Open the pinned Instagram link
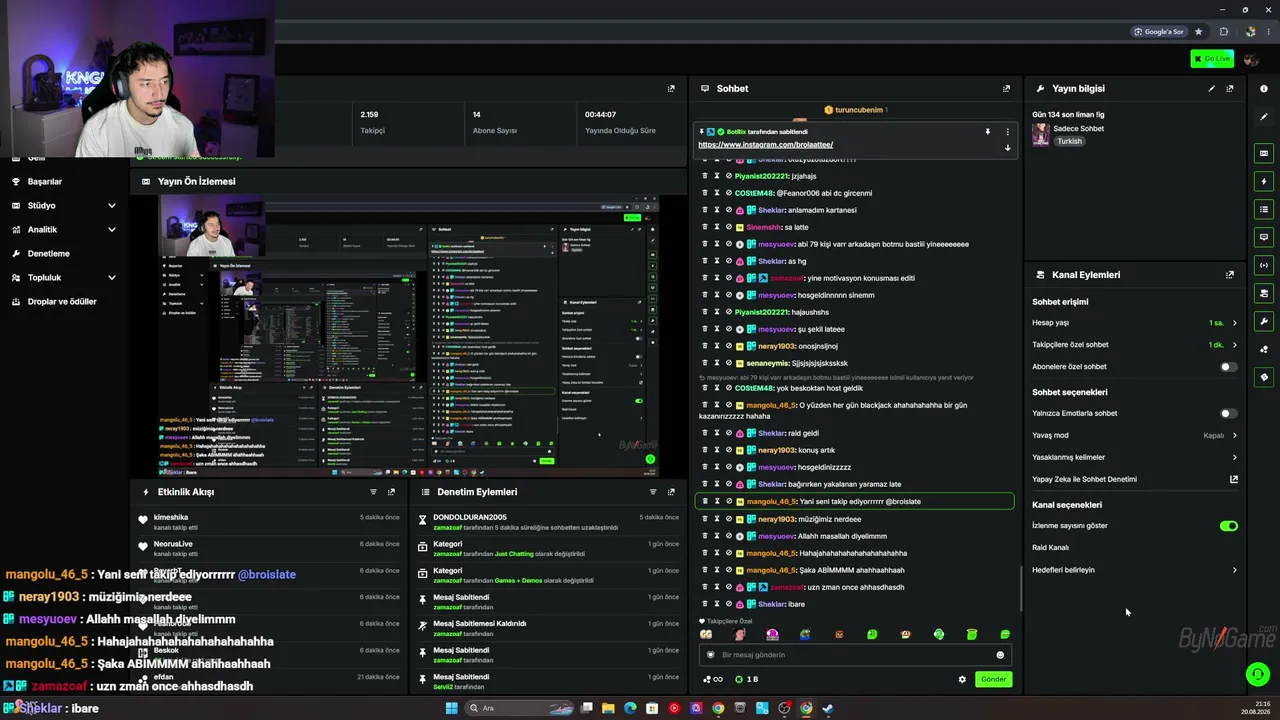This screenshot has height=720, width=1280. click(x=765, y=145)
